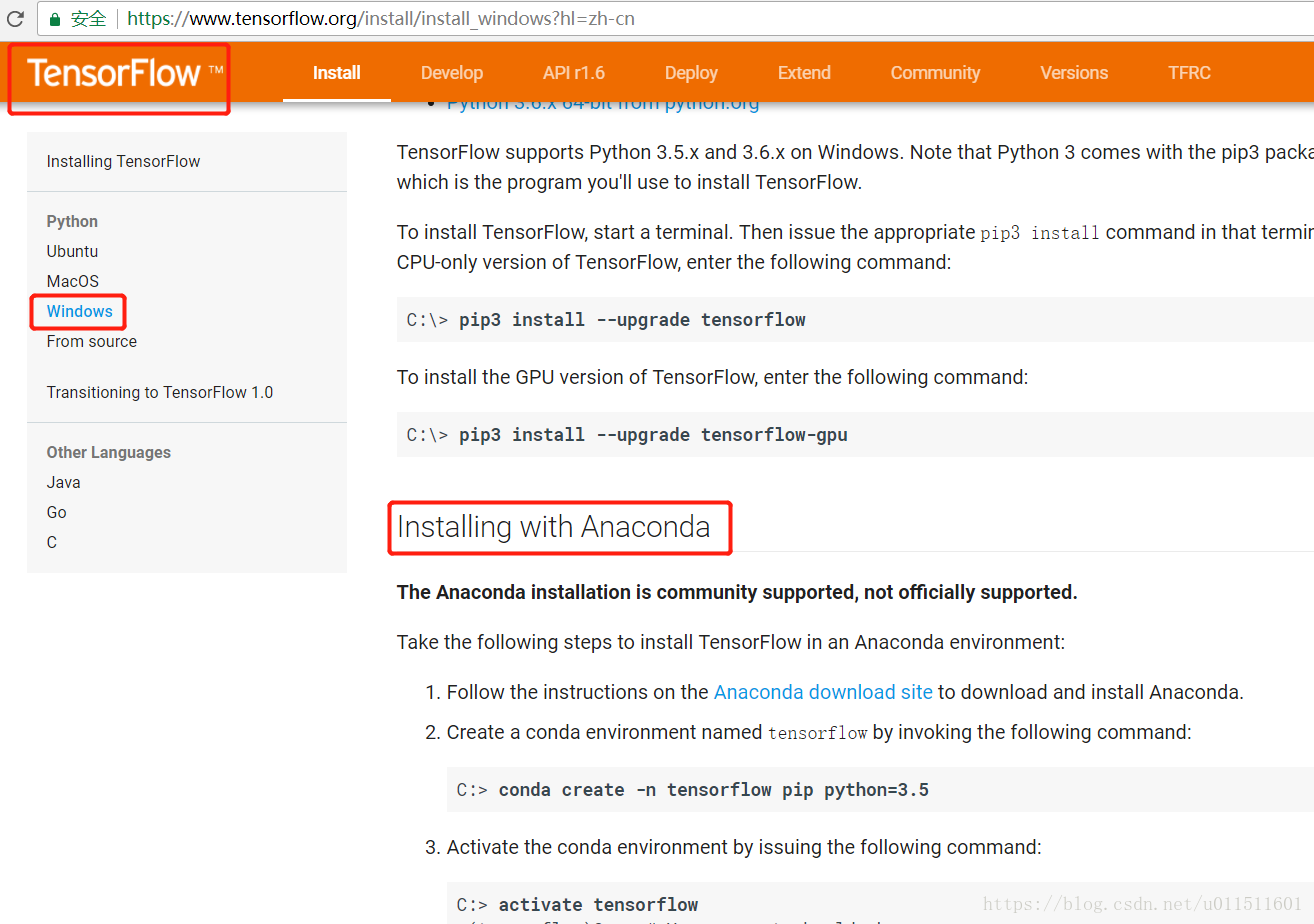Follow the Anaconda download site link

823,692
